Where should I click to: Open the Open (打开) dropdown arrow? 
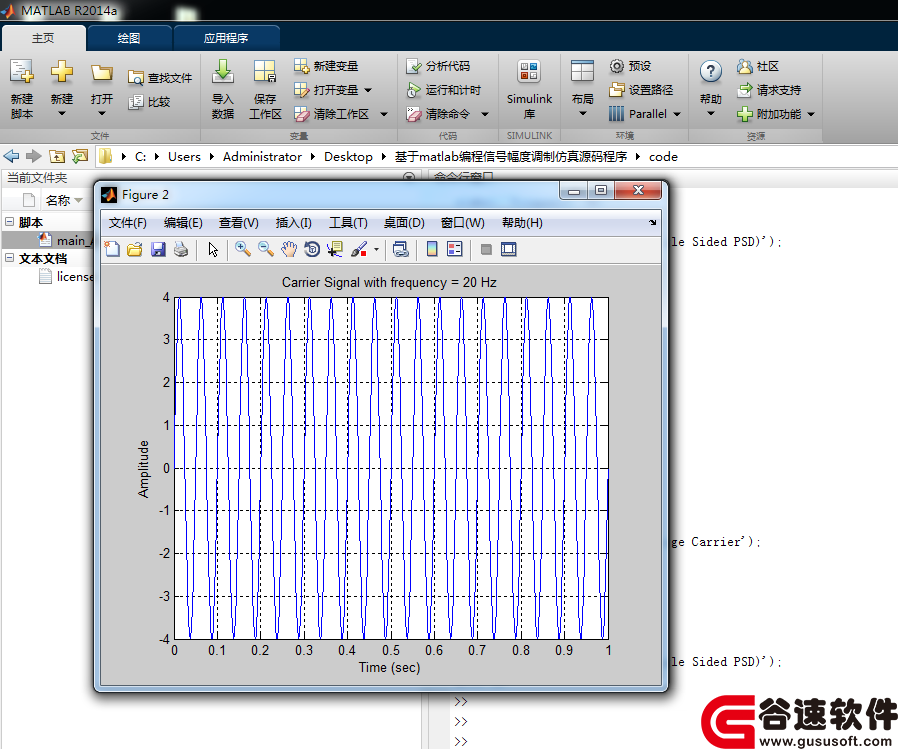pos(101,113)
